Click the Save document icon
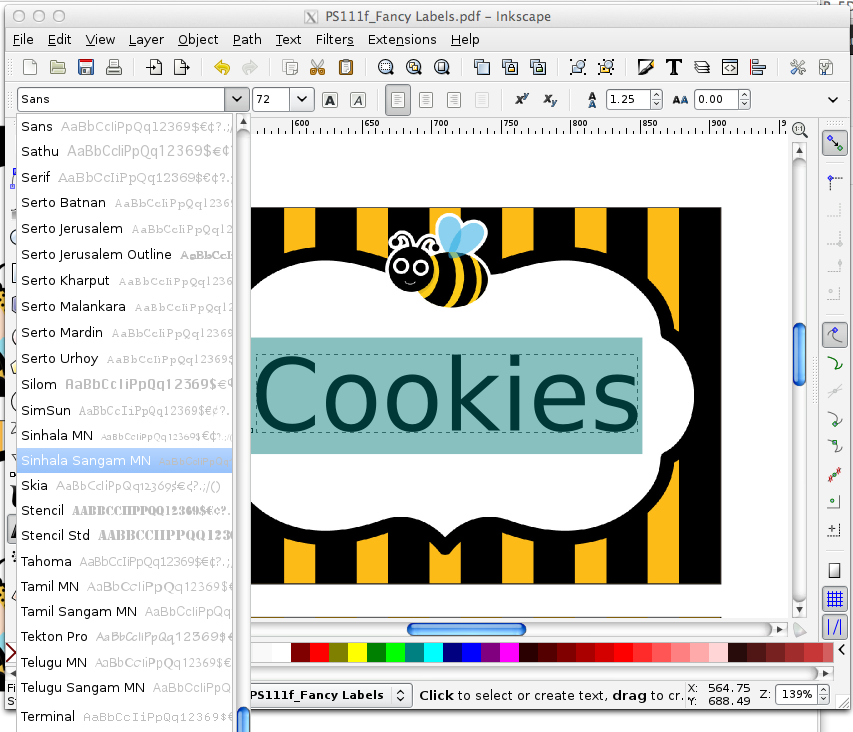This screenshot has width=853, height=732. point(86,67)
